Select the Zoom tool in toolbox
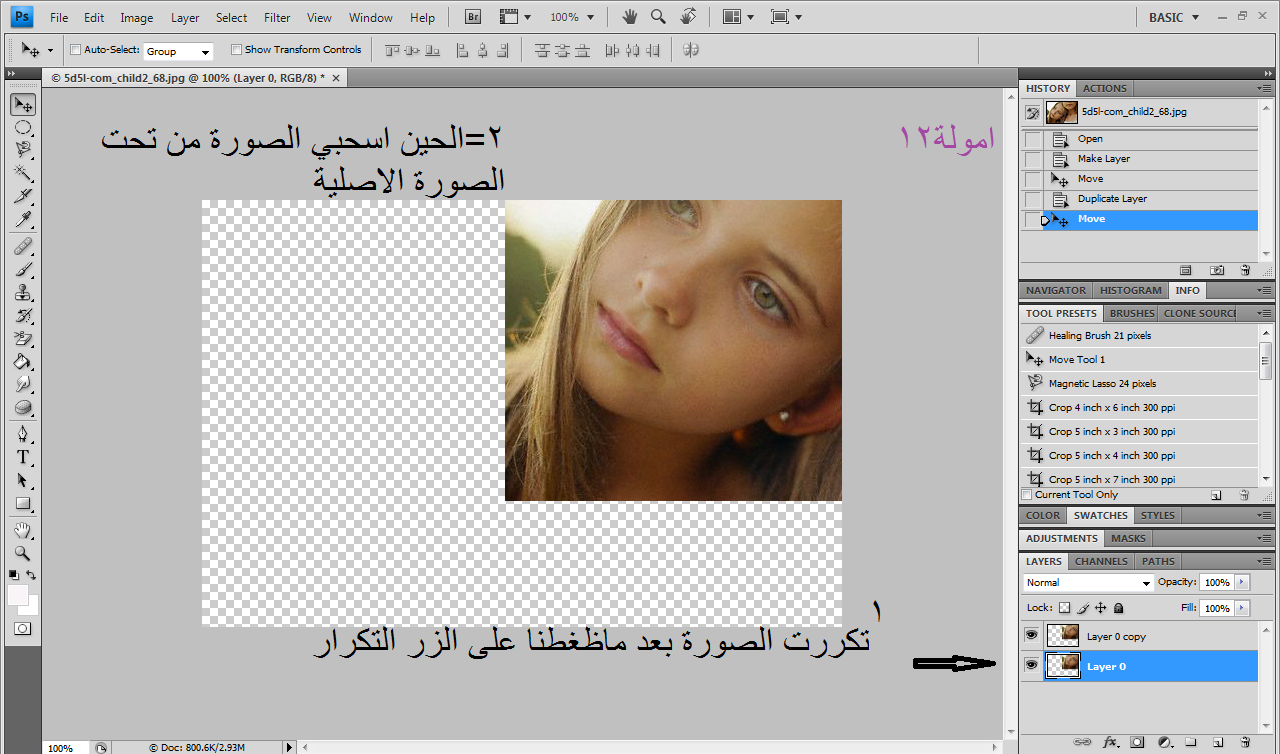This screenshot has height=754, width=1280. [22, 553]
